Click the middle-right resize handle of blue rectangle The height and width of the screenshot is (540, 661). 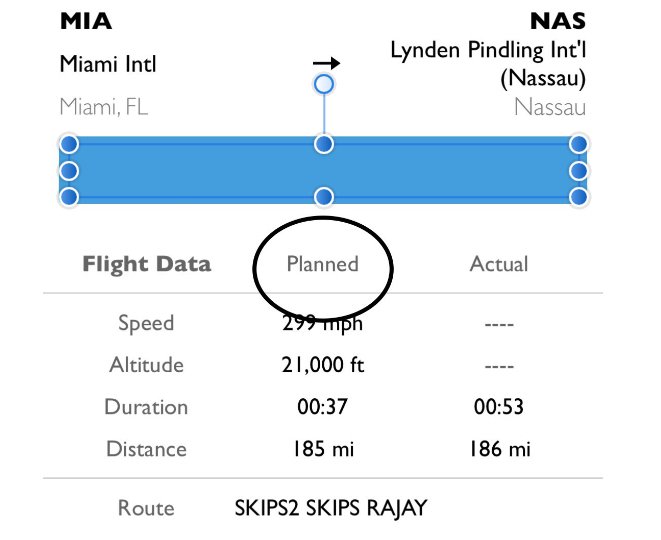coord(578,171)
